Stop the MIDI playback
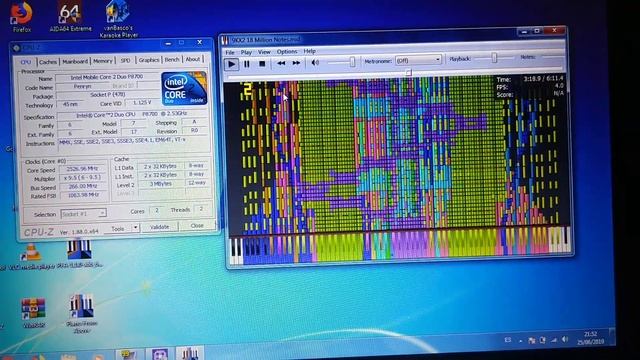The height and width of the screenshot is (360, 640). point(262,64)
